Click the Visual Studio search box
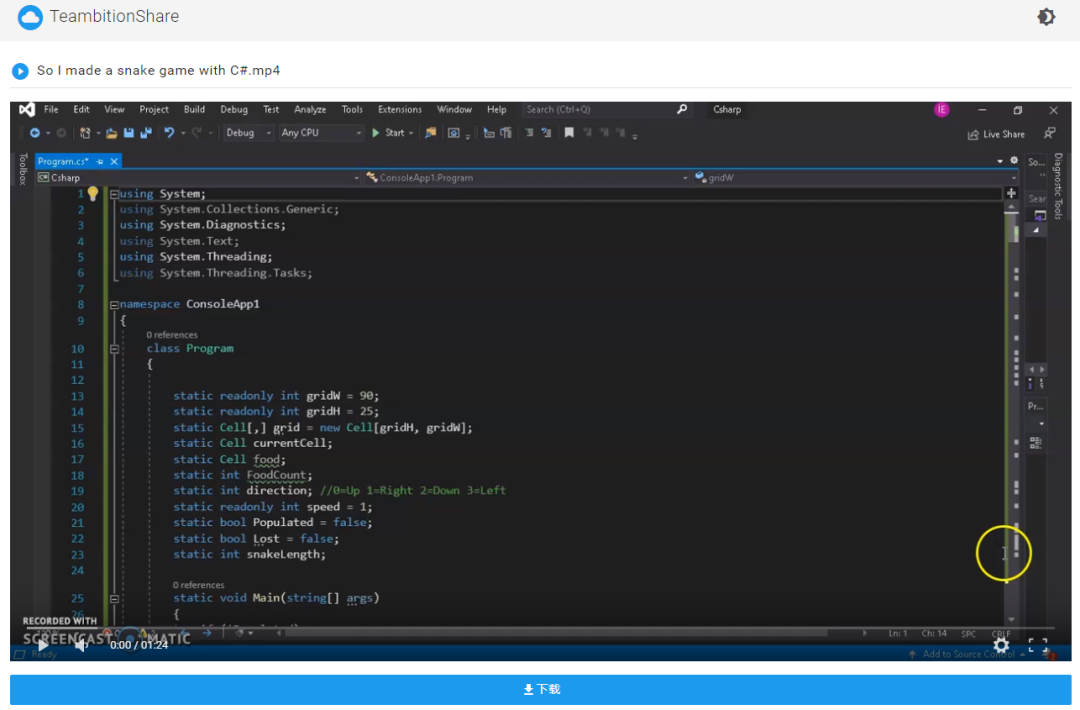 [605, 109]
